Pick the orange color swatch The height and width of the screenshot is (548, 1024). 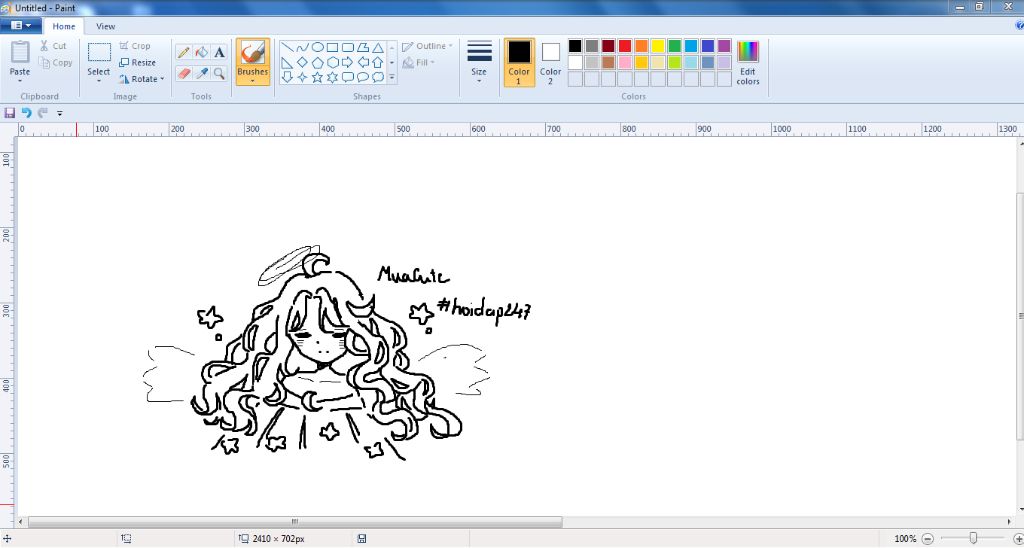pyautogui.click(x=641, y=46)
